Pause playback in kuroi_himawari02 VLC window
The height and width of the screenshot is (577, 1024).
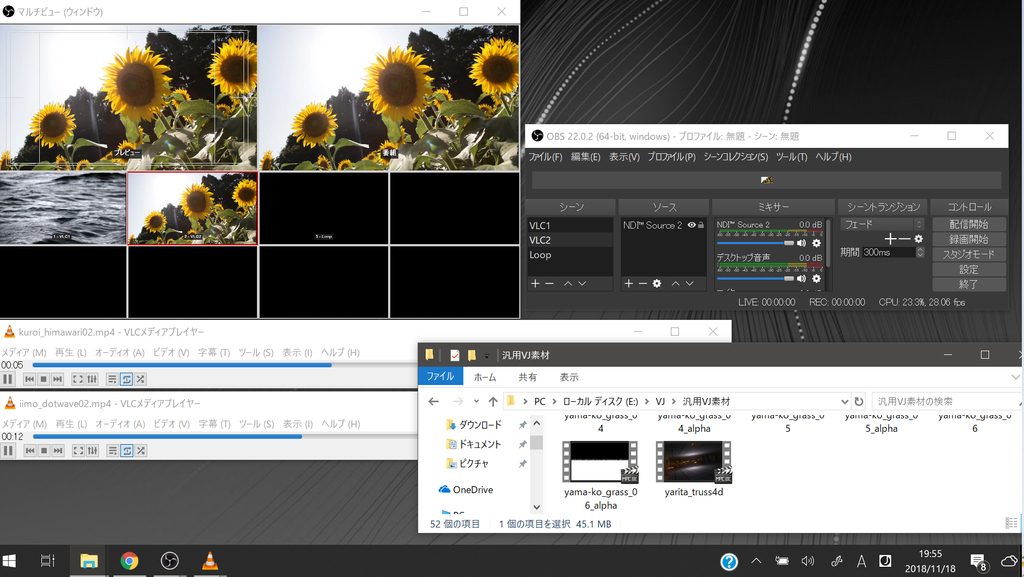(x=8, y=379)
